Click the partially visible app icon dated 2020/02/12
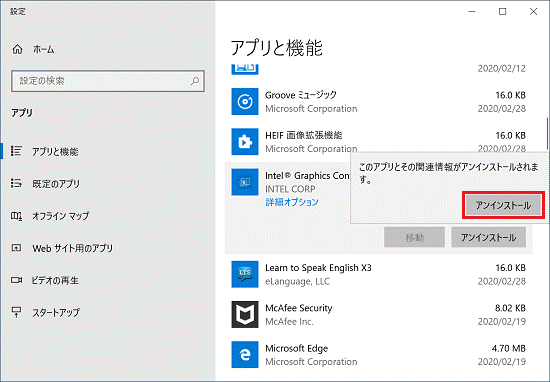The height and width of the screenshot is (382, 550). point(245,69)
